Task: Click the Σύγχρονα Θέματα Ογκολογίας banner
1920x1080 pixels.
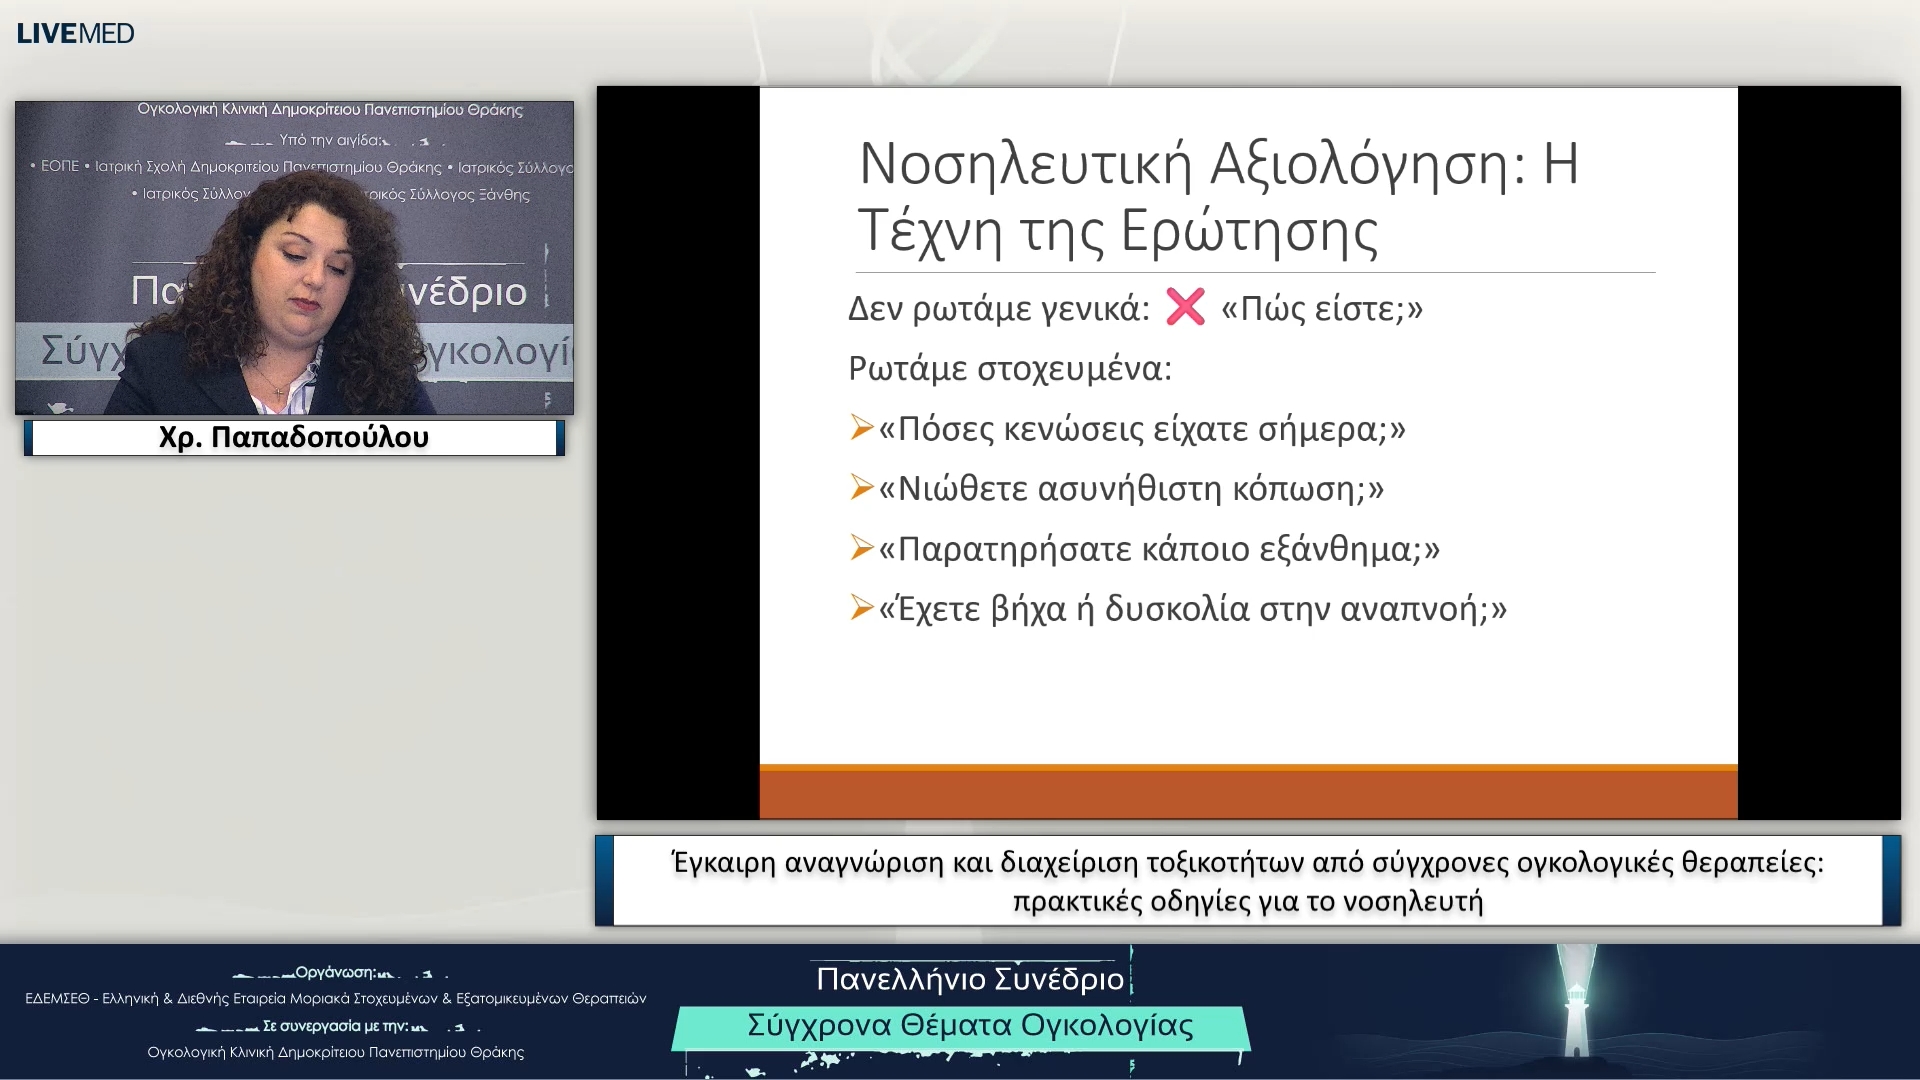Action: [x=969, y=1026]
